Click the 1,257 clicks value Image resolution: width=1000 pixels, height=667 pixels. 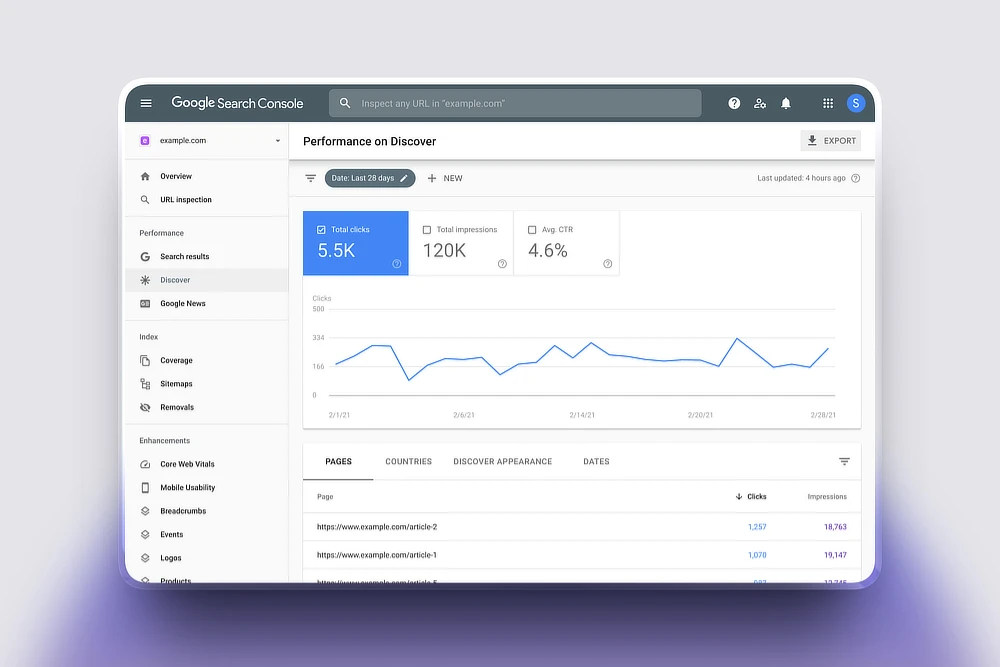(757, 527)
